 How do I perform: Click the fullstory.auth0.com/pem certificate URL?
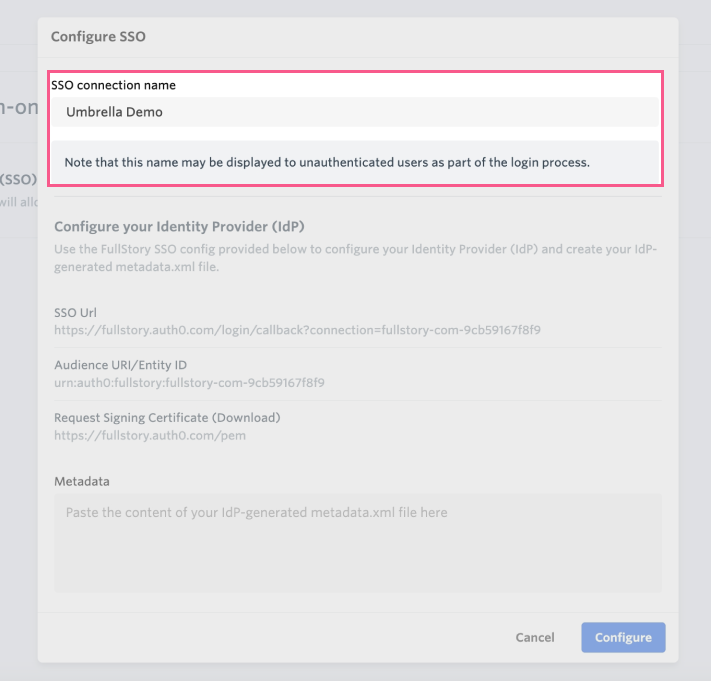(x=150, y=435)
